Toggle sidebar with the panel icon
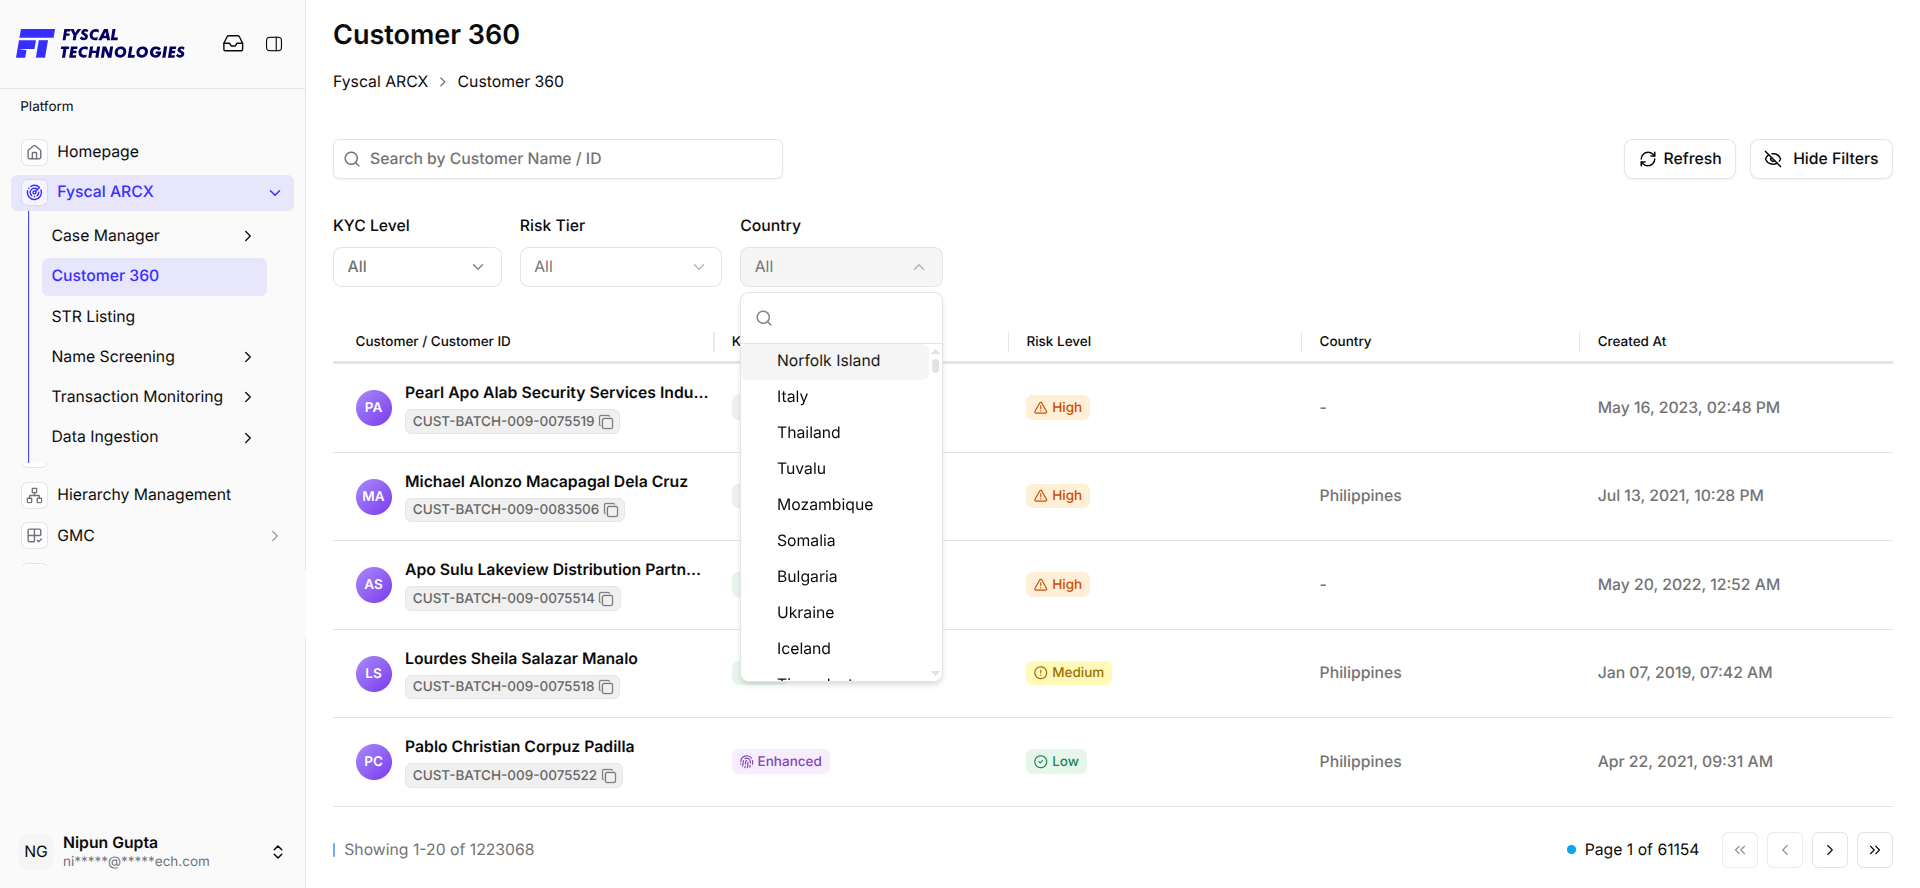The width and height of the screenshot is (1920, 888). [274, 44]
